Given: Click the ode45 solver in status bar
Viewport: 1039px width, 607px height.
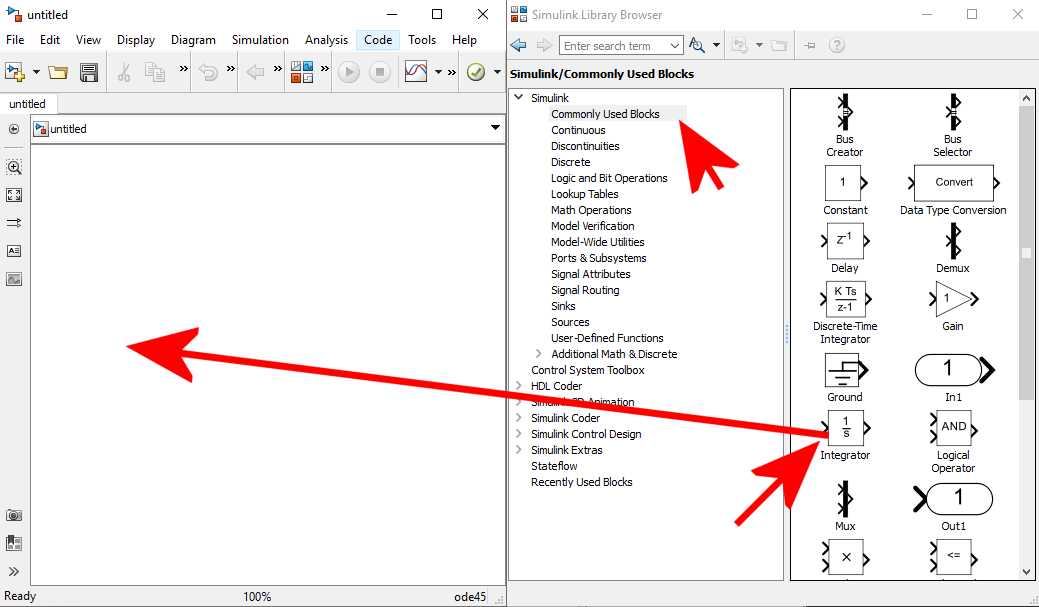Looking at the screenshot, I should tap(470, 596).
